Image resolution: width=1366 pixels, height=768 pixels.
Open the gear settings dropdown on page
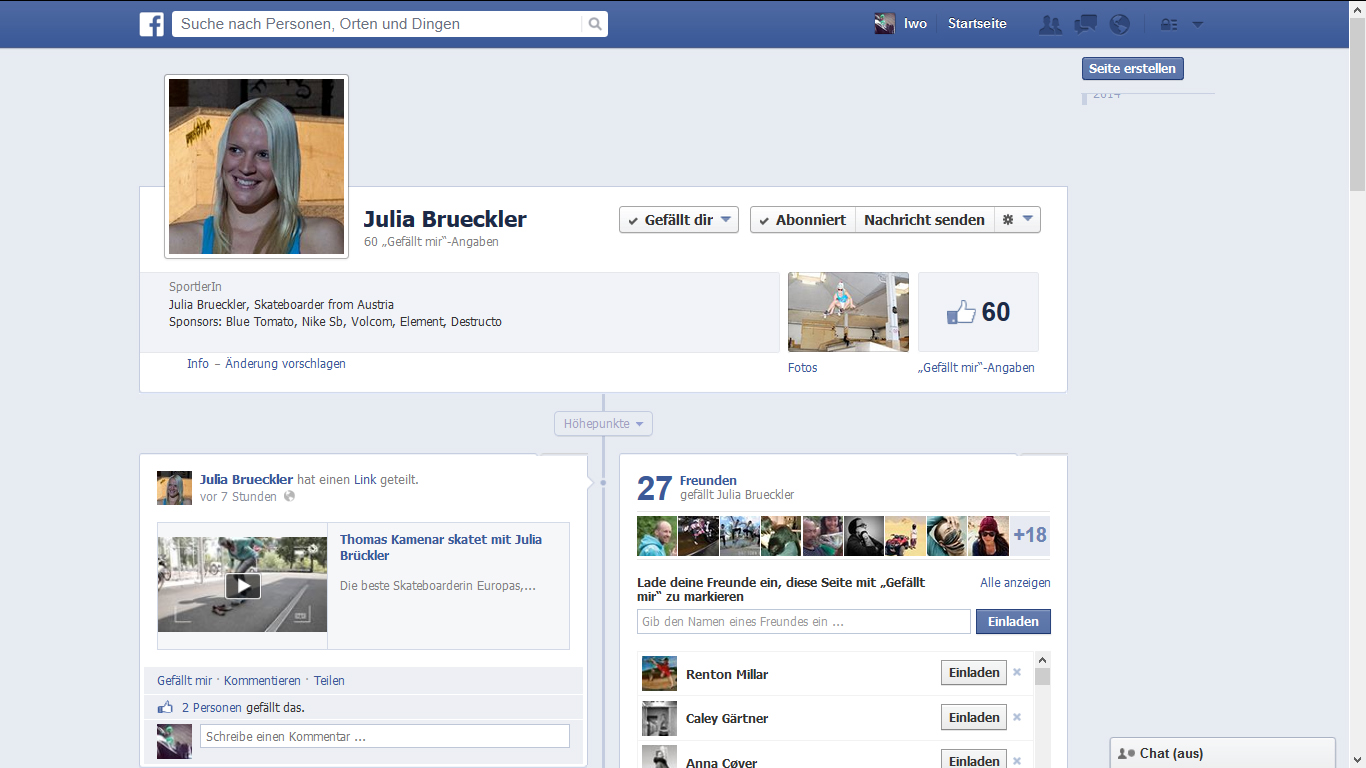1017,220
